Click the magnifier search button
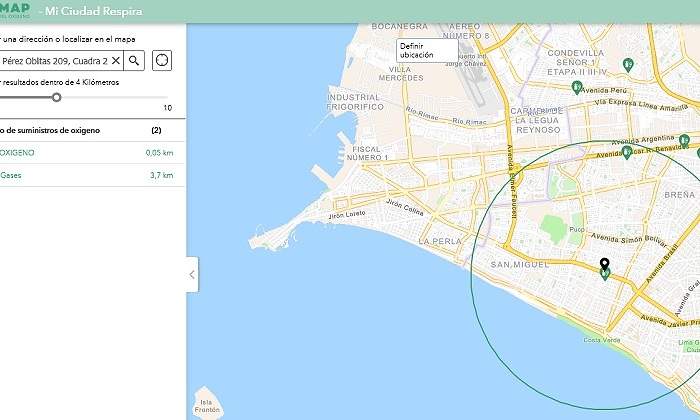 (x=134, y=61)
